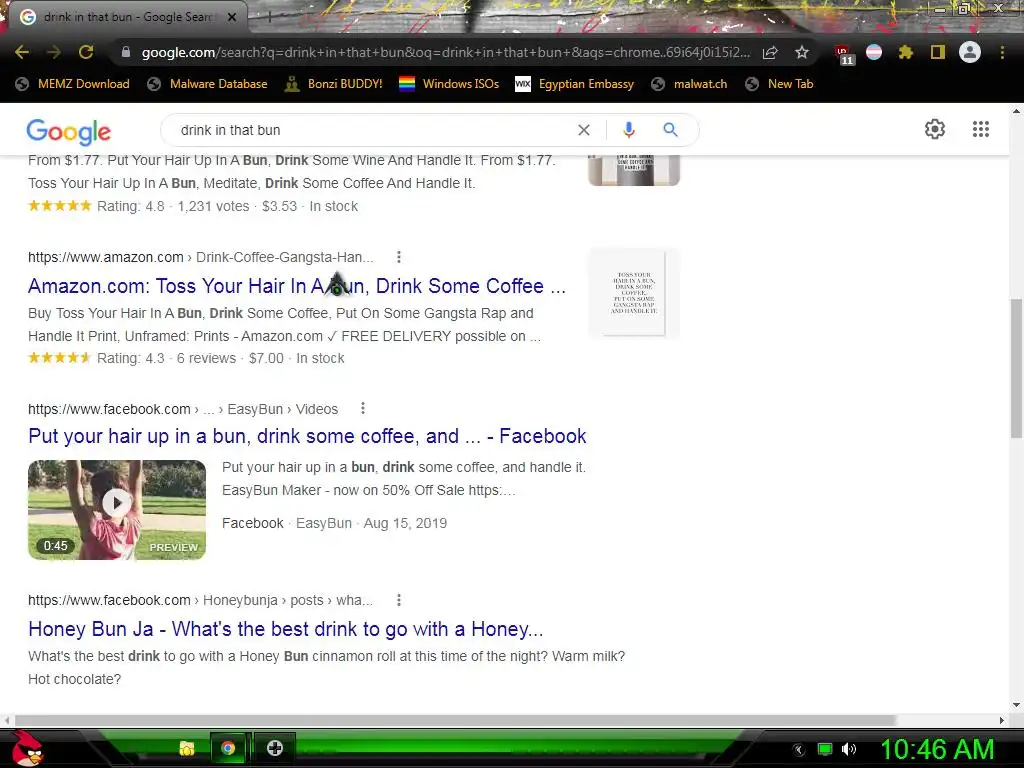
Task: Open Honeybunja result options dots
Action: (x=398, y=600)
